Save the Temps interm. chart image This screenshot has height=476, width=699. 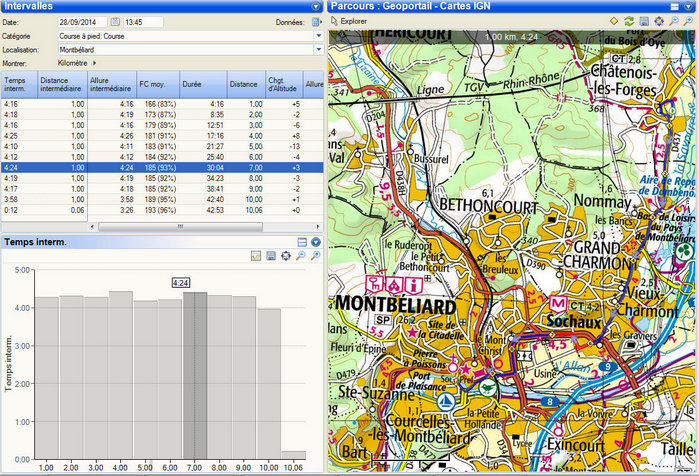pyautogui.click(x=271, y=255)
